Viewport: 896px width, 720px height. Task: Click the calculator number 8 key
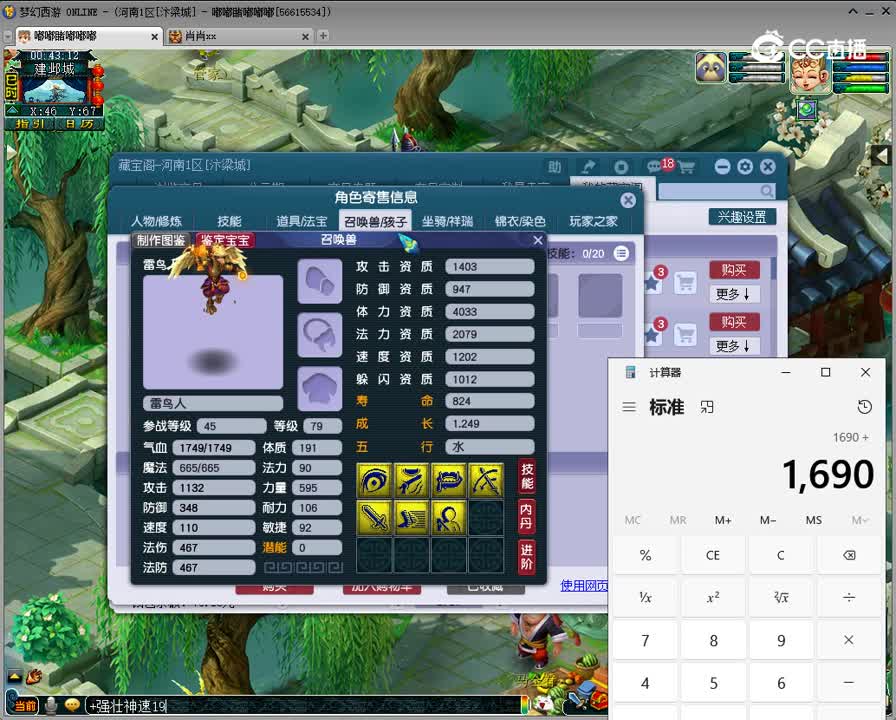(713, 641)
